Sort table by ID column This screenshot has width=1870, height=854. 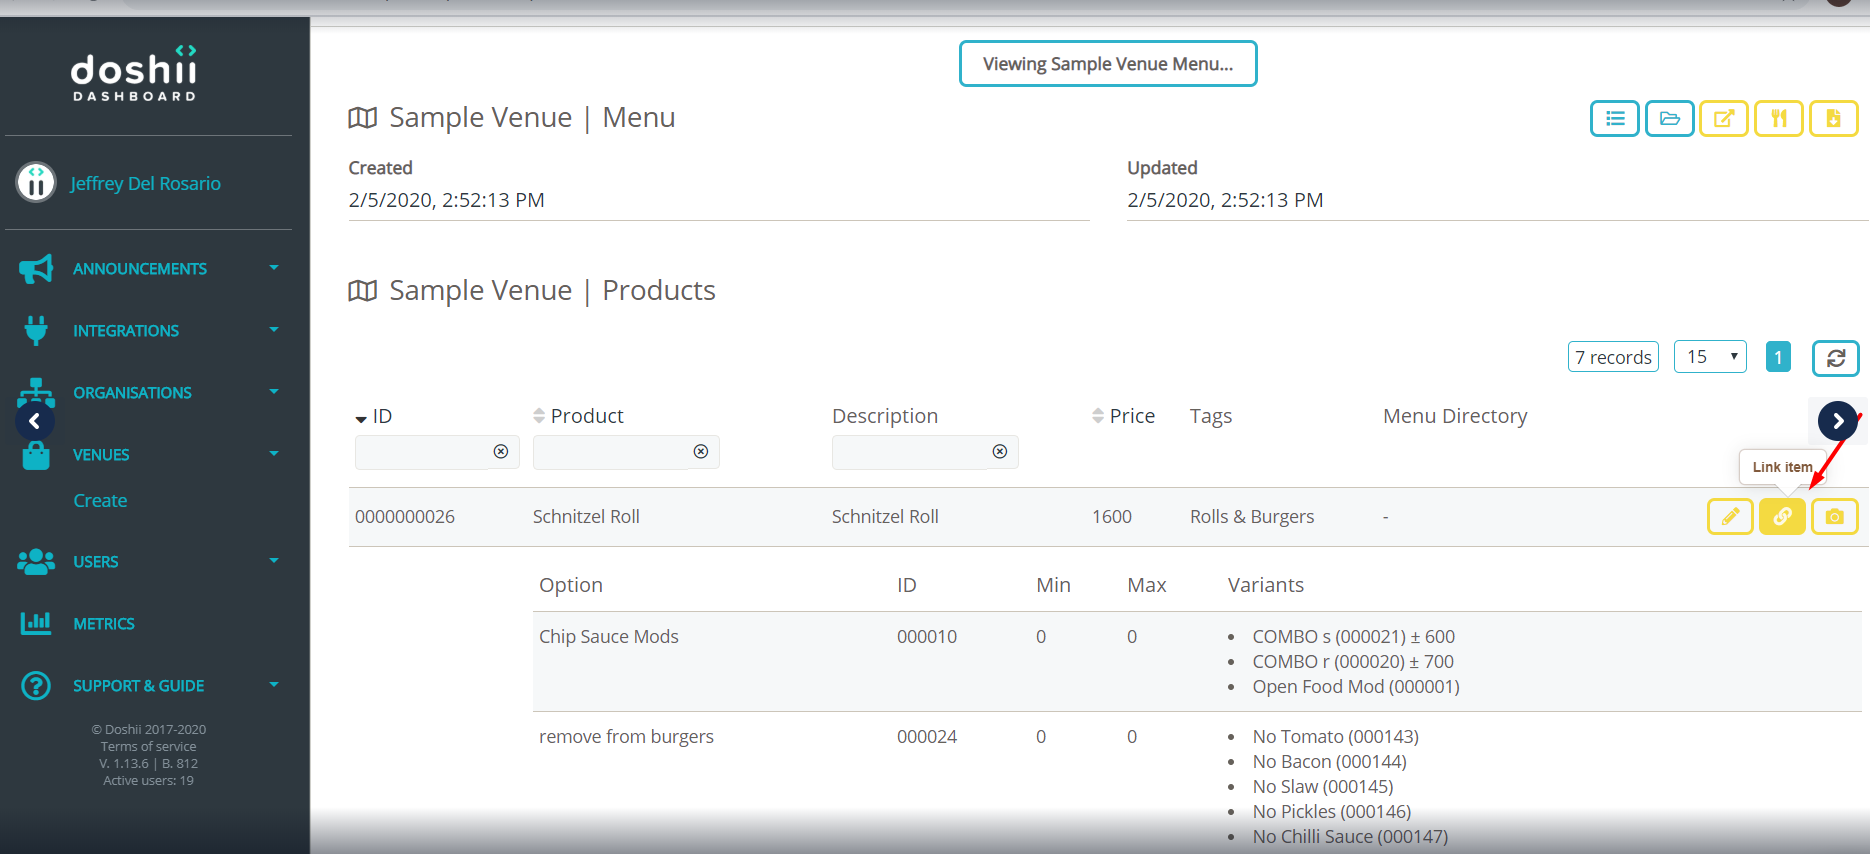tap(374, 416)
